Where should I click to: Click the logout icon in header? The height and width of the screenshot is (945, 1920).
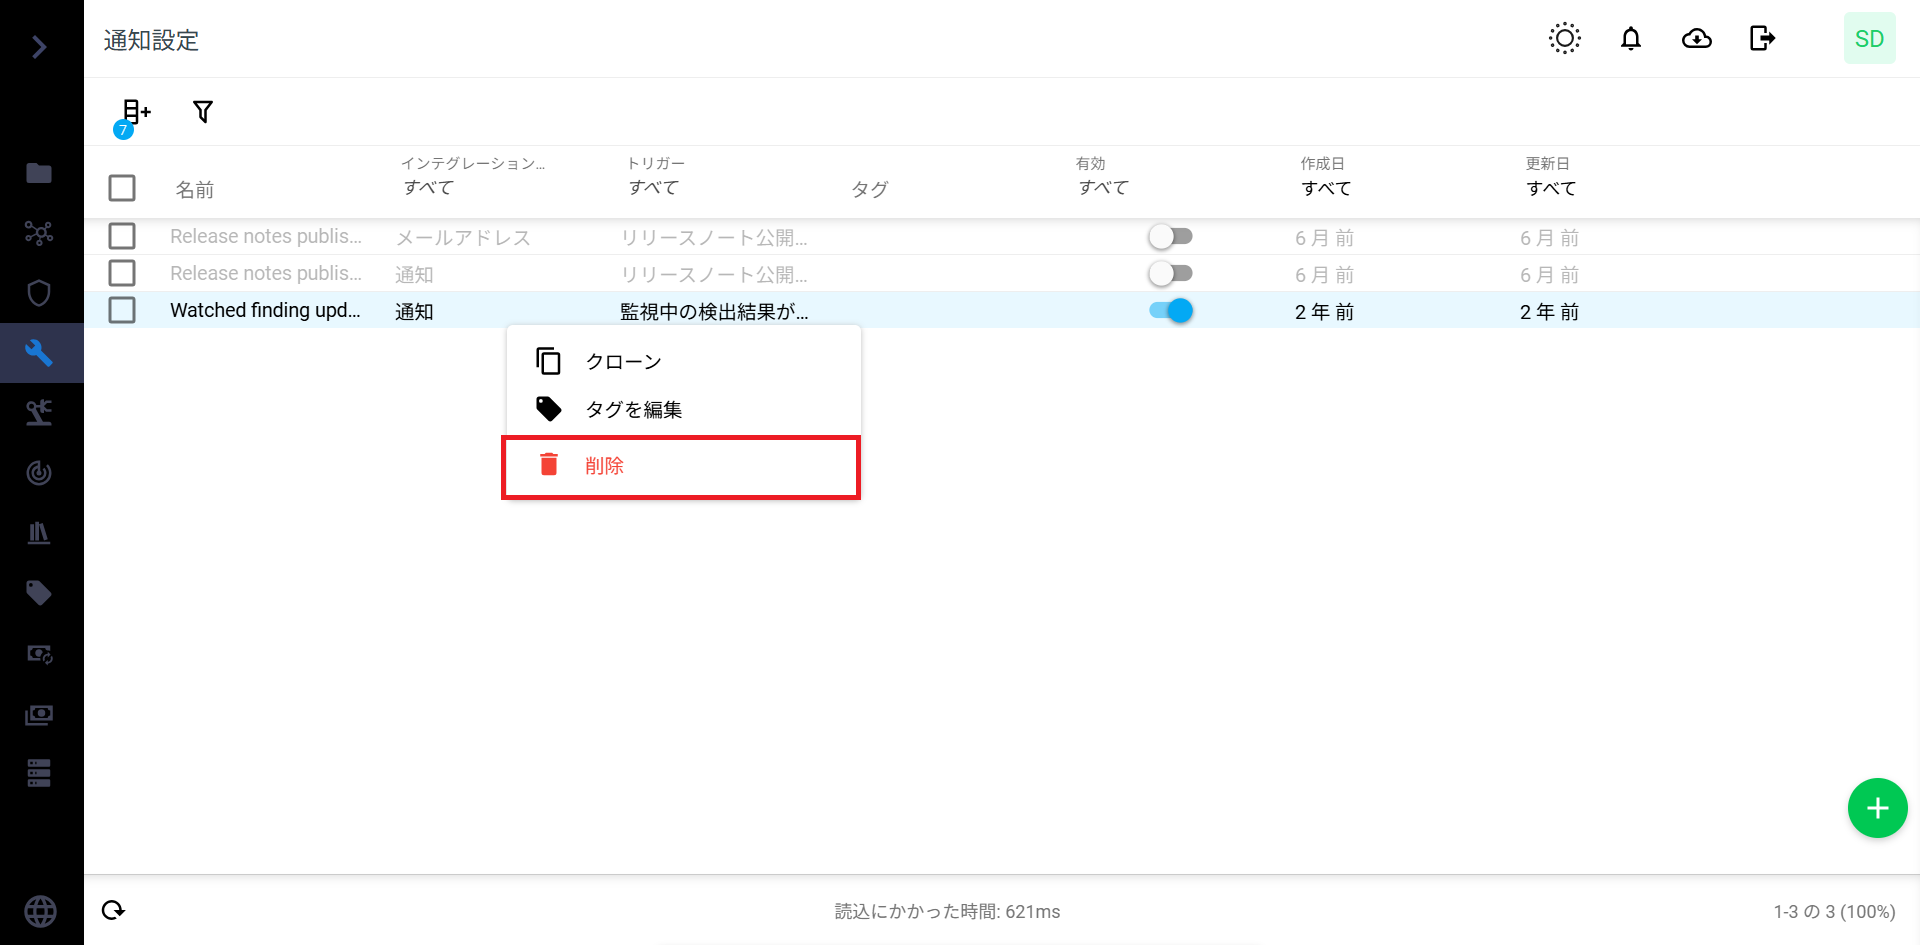pos(1762,39)
